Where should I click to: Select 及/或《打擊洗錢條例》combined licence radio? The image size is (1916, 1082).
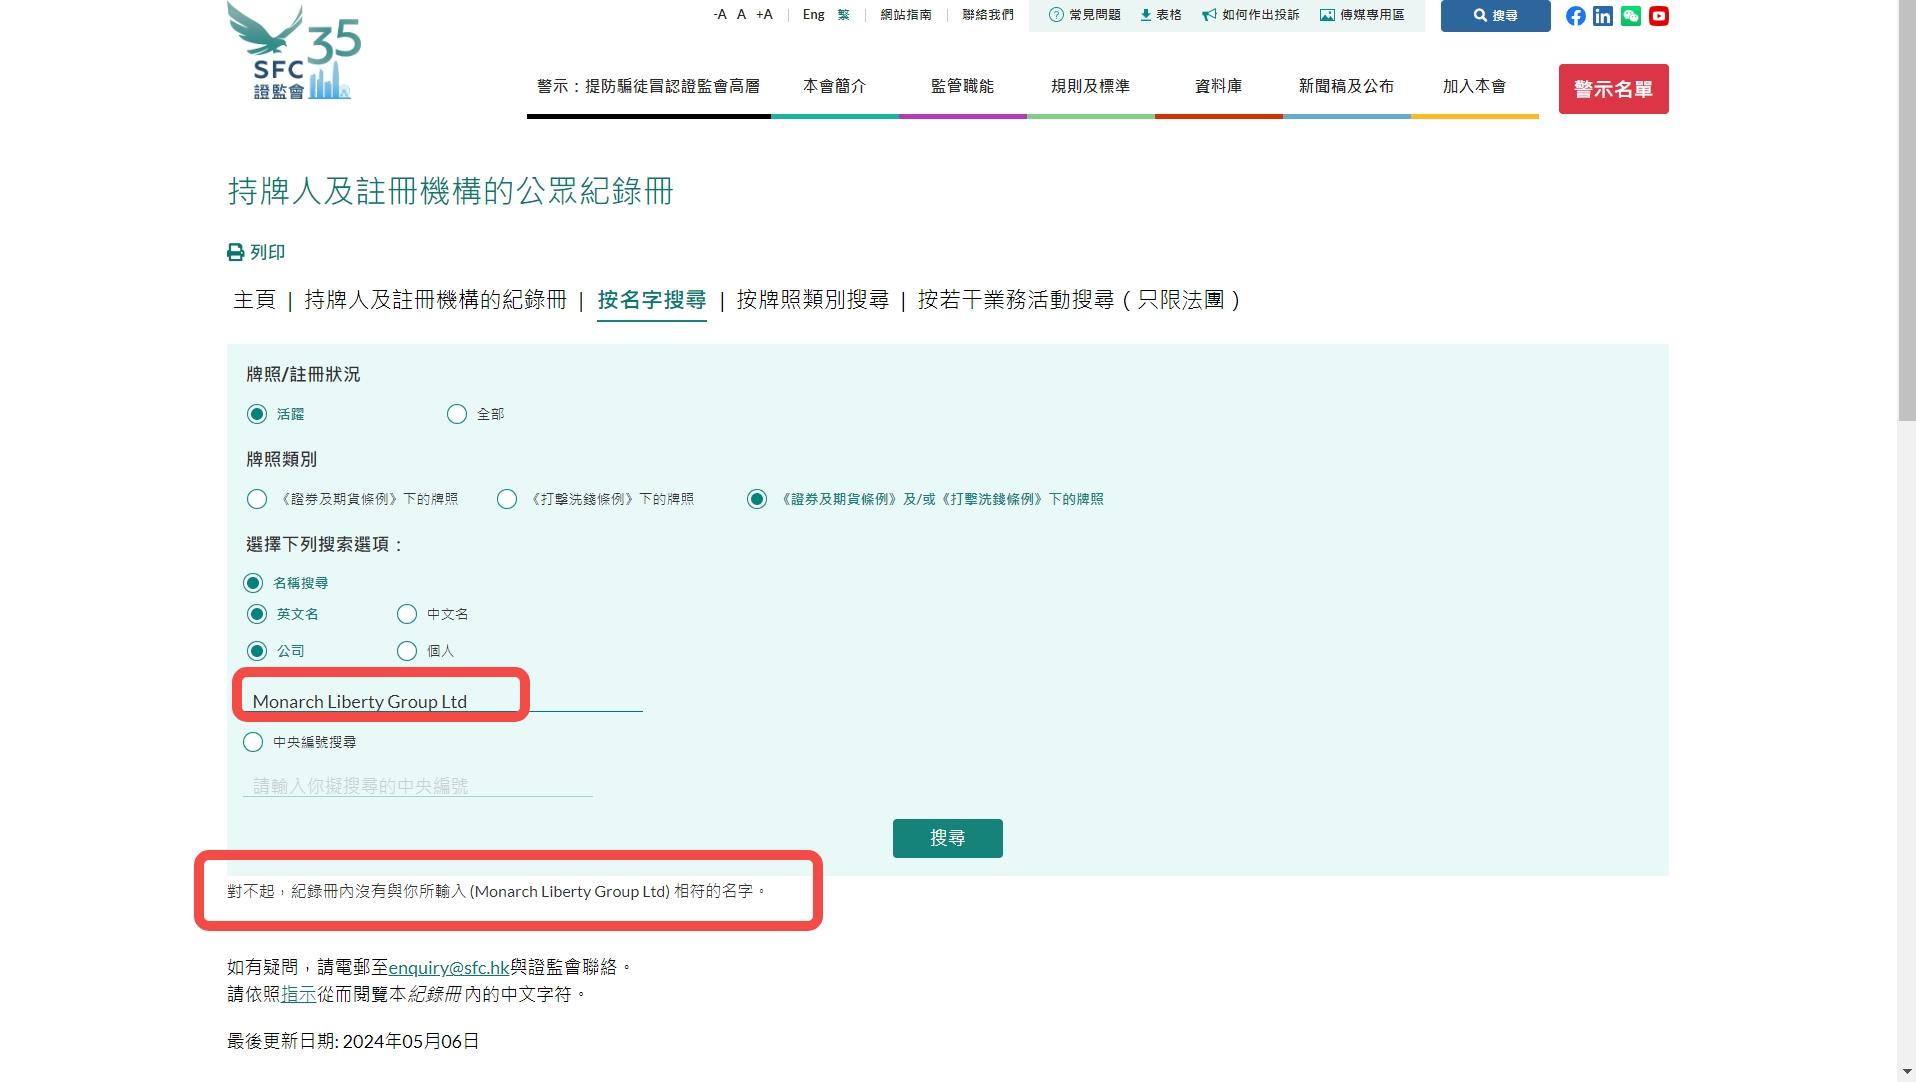tap(757, 499)
